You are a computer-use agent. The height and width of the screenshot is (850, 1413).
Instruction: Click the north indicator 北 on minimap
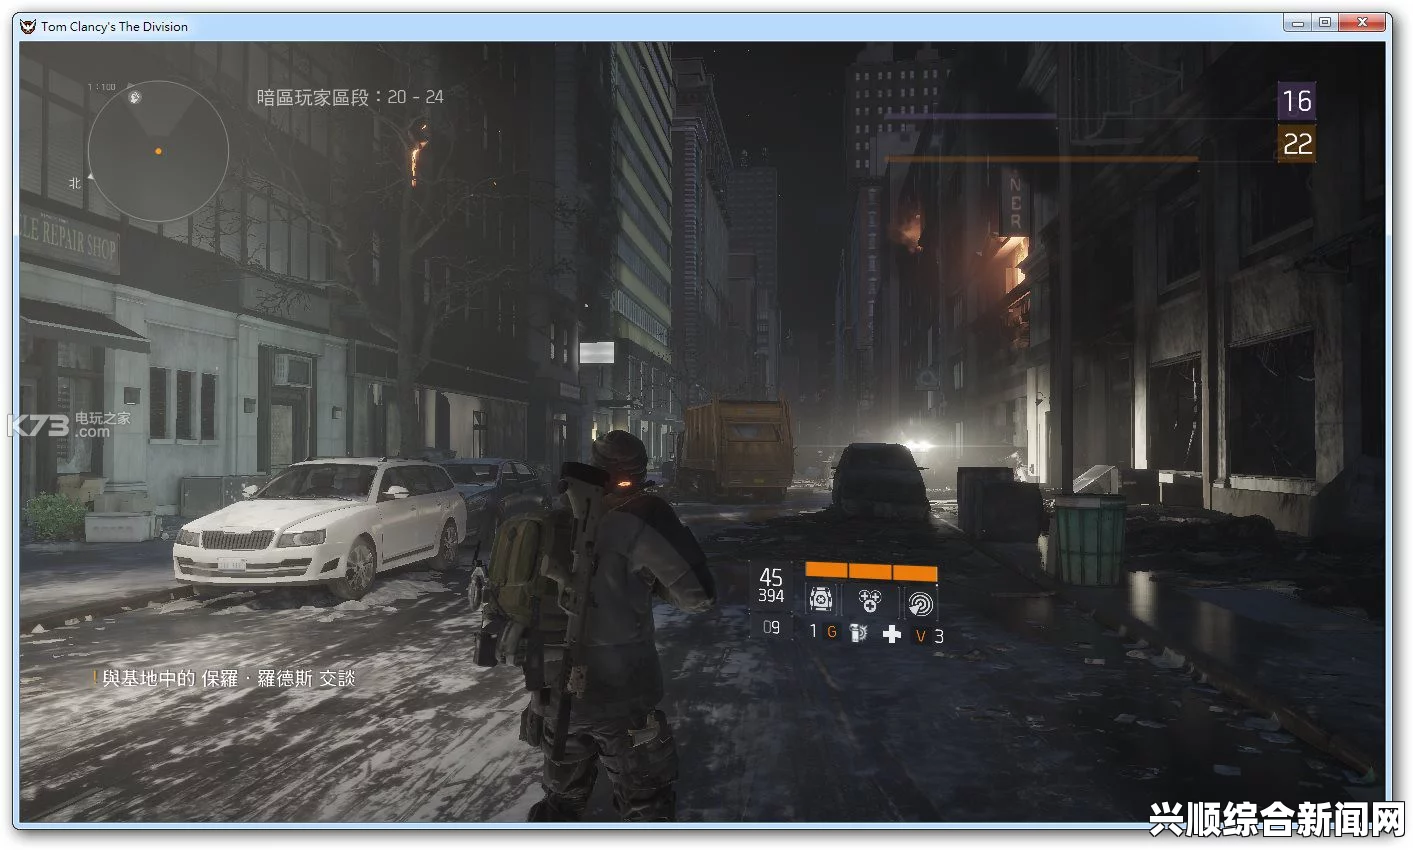tap(75, 183)
